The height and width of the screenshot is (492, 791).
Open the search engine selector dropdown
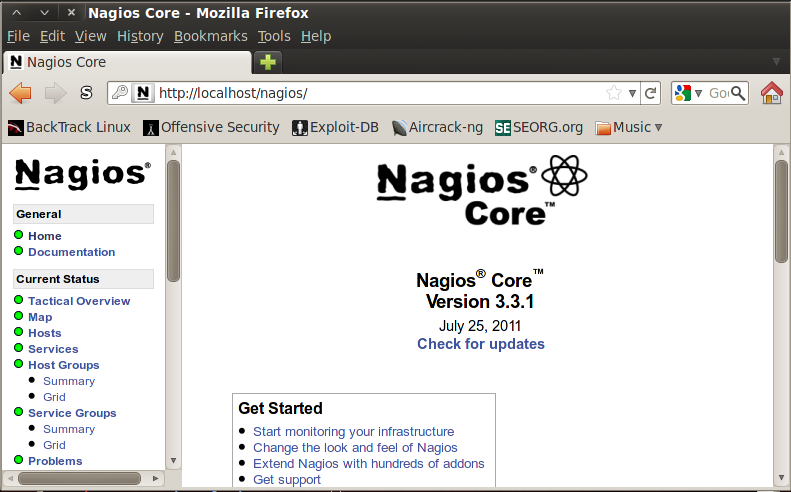pos(698,93)
